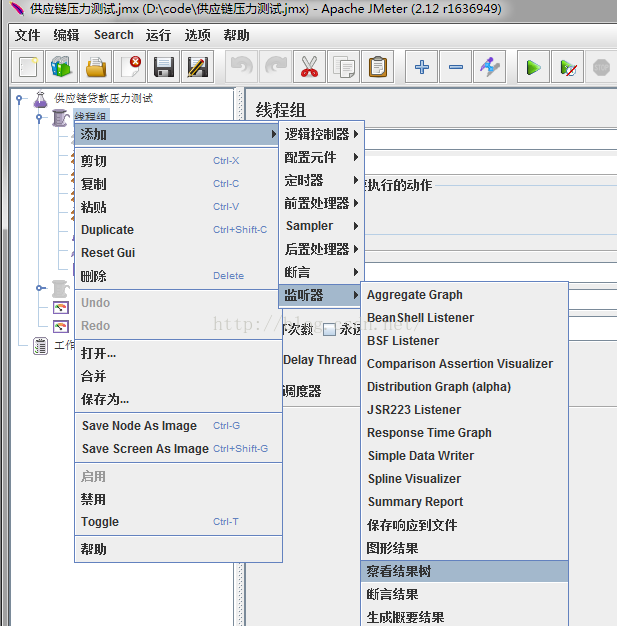Open the Templates toolbar icon
This screenshot has width=617, height=626.
point(62,67)
